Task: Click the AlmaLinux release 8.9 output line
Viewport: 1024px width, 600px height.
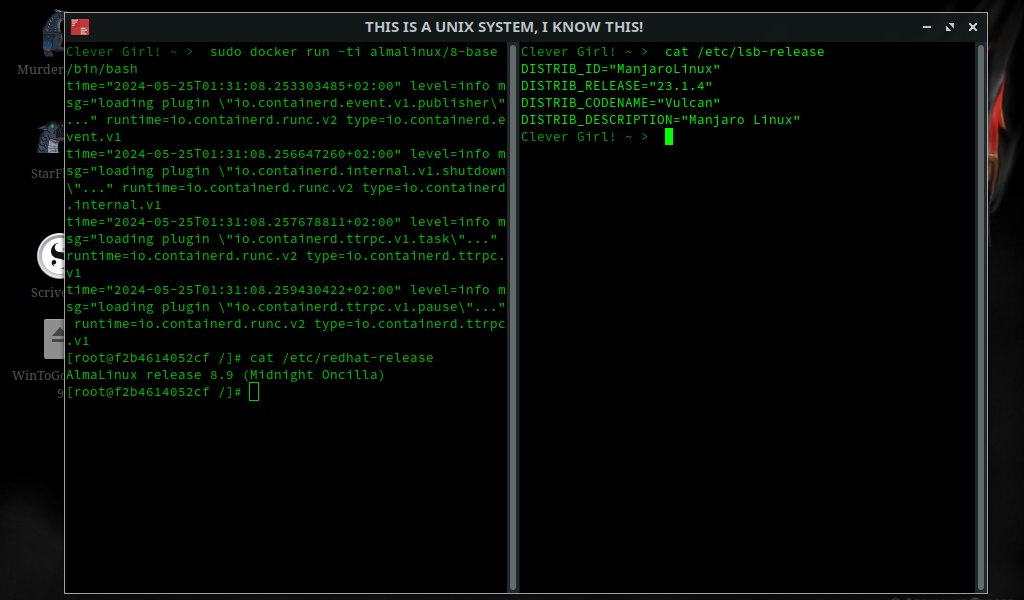Action: coord(225,375)
